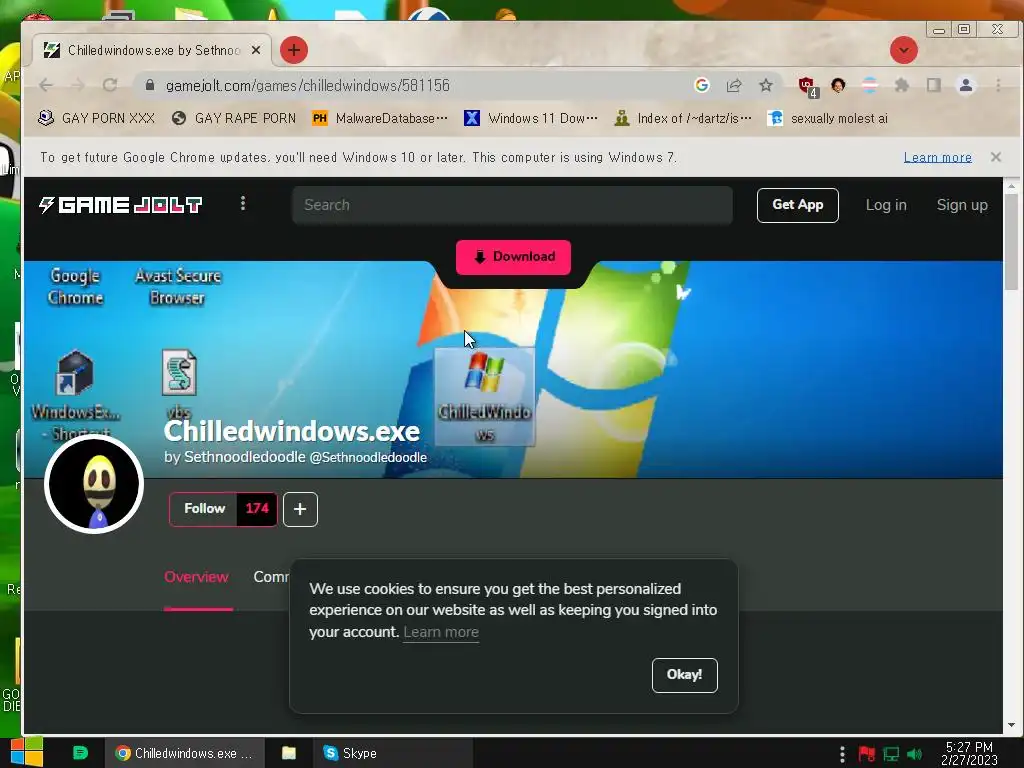
Task: Open the green app icon on the taskbar
Action: pyautogui.click(x=80, y=753)
